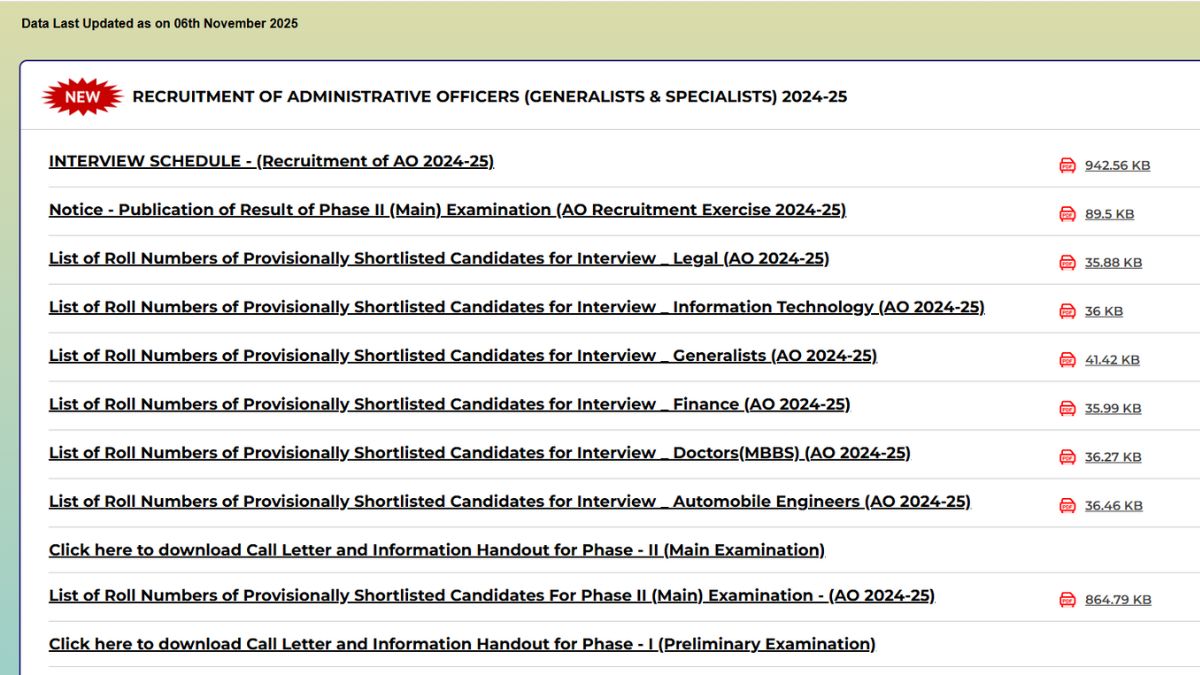1200x675 pixels.
Task: Click PDF icon for Legal shortlist
Action: click(1067, 262)
